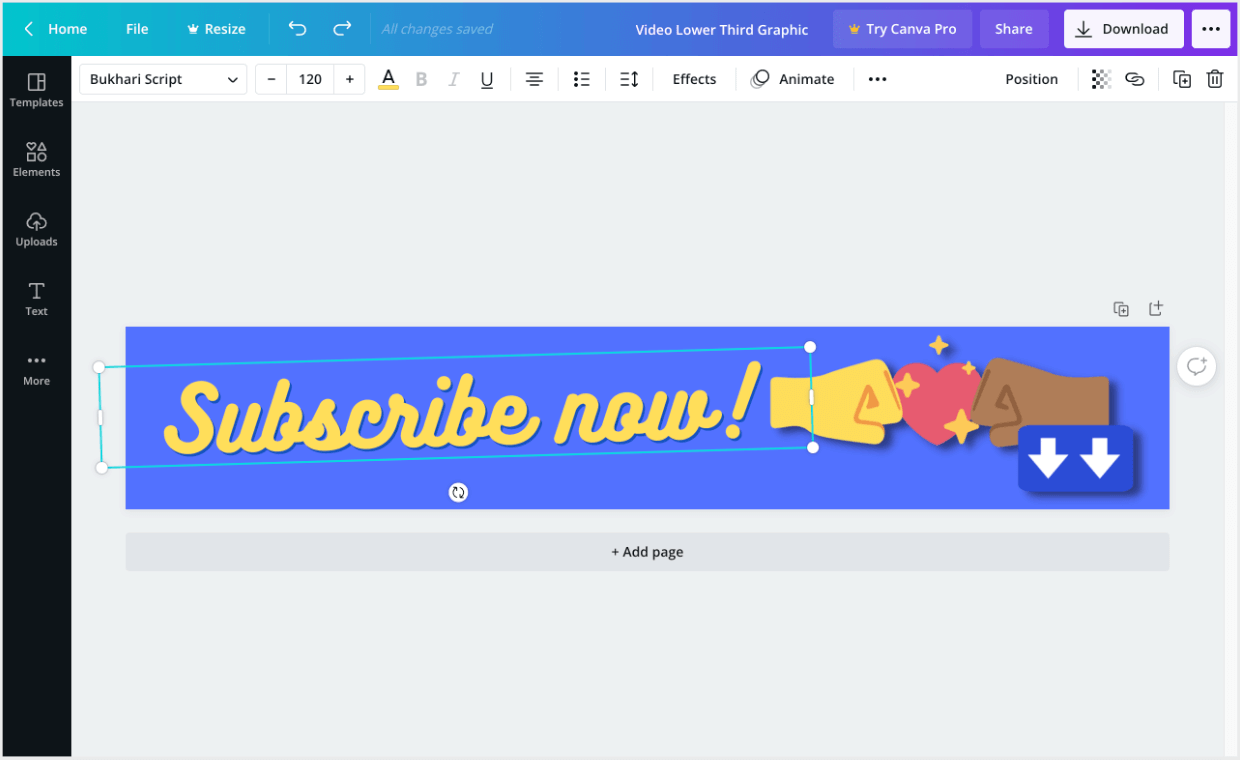Toggle italic formatting
This screenshot has height=760, width=1240.
pos(454,79)
